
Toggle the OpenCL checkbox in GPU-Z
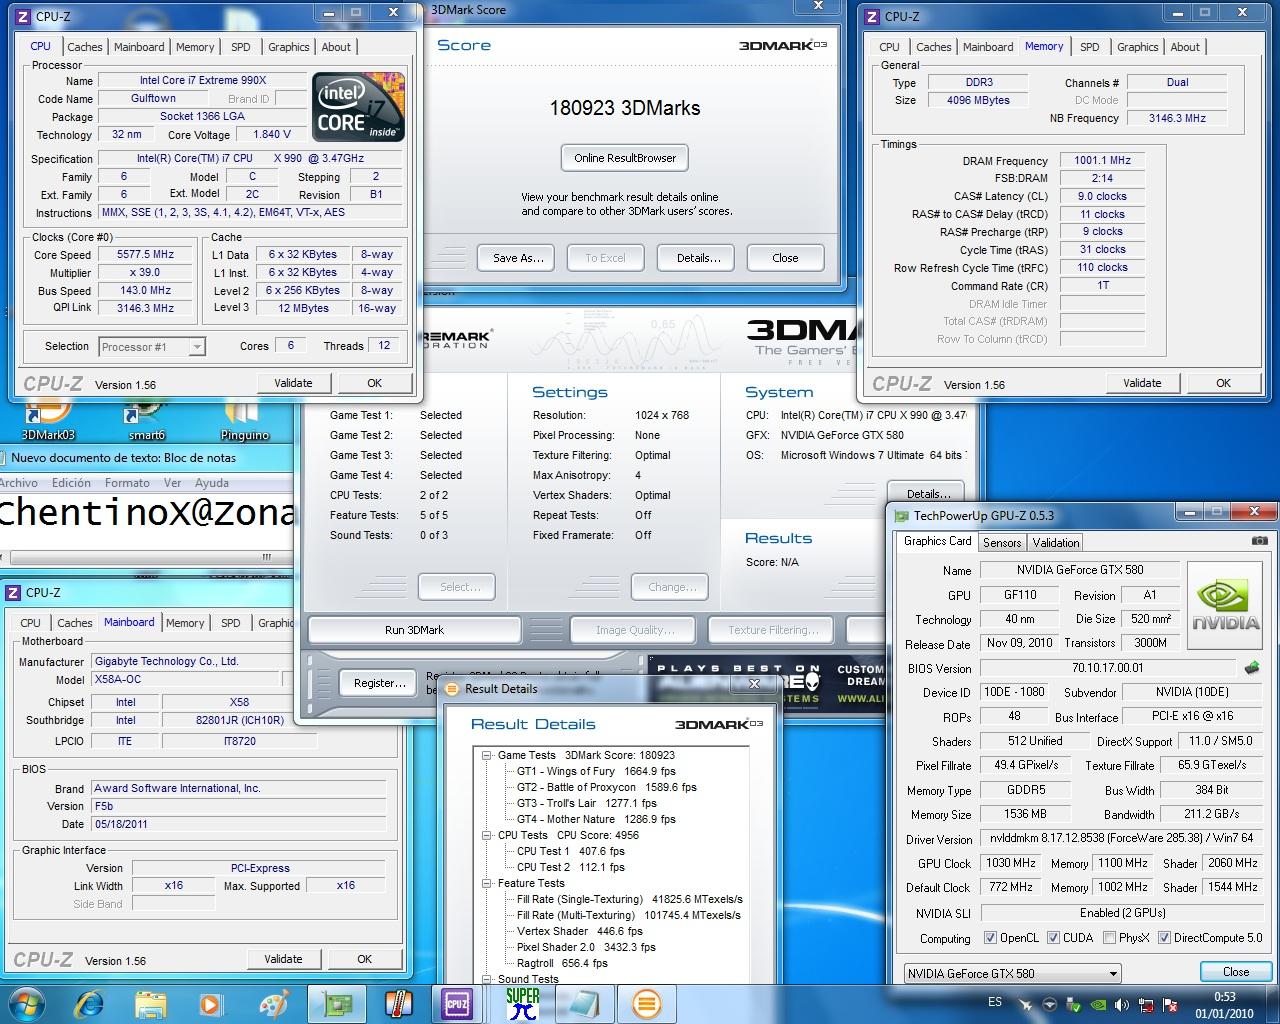pyautogui.click(x=990, y=938)
